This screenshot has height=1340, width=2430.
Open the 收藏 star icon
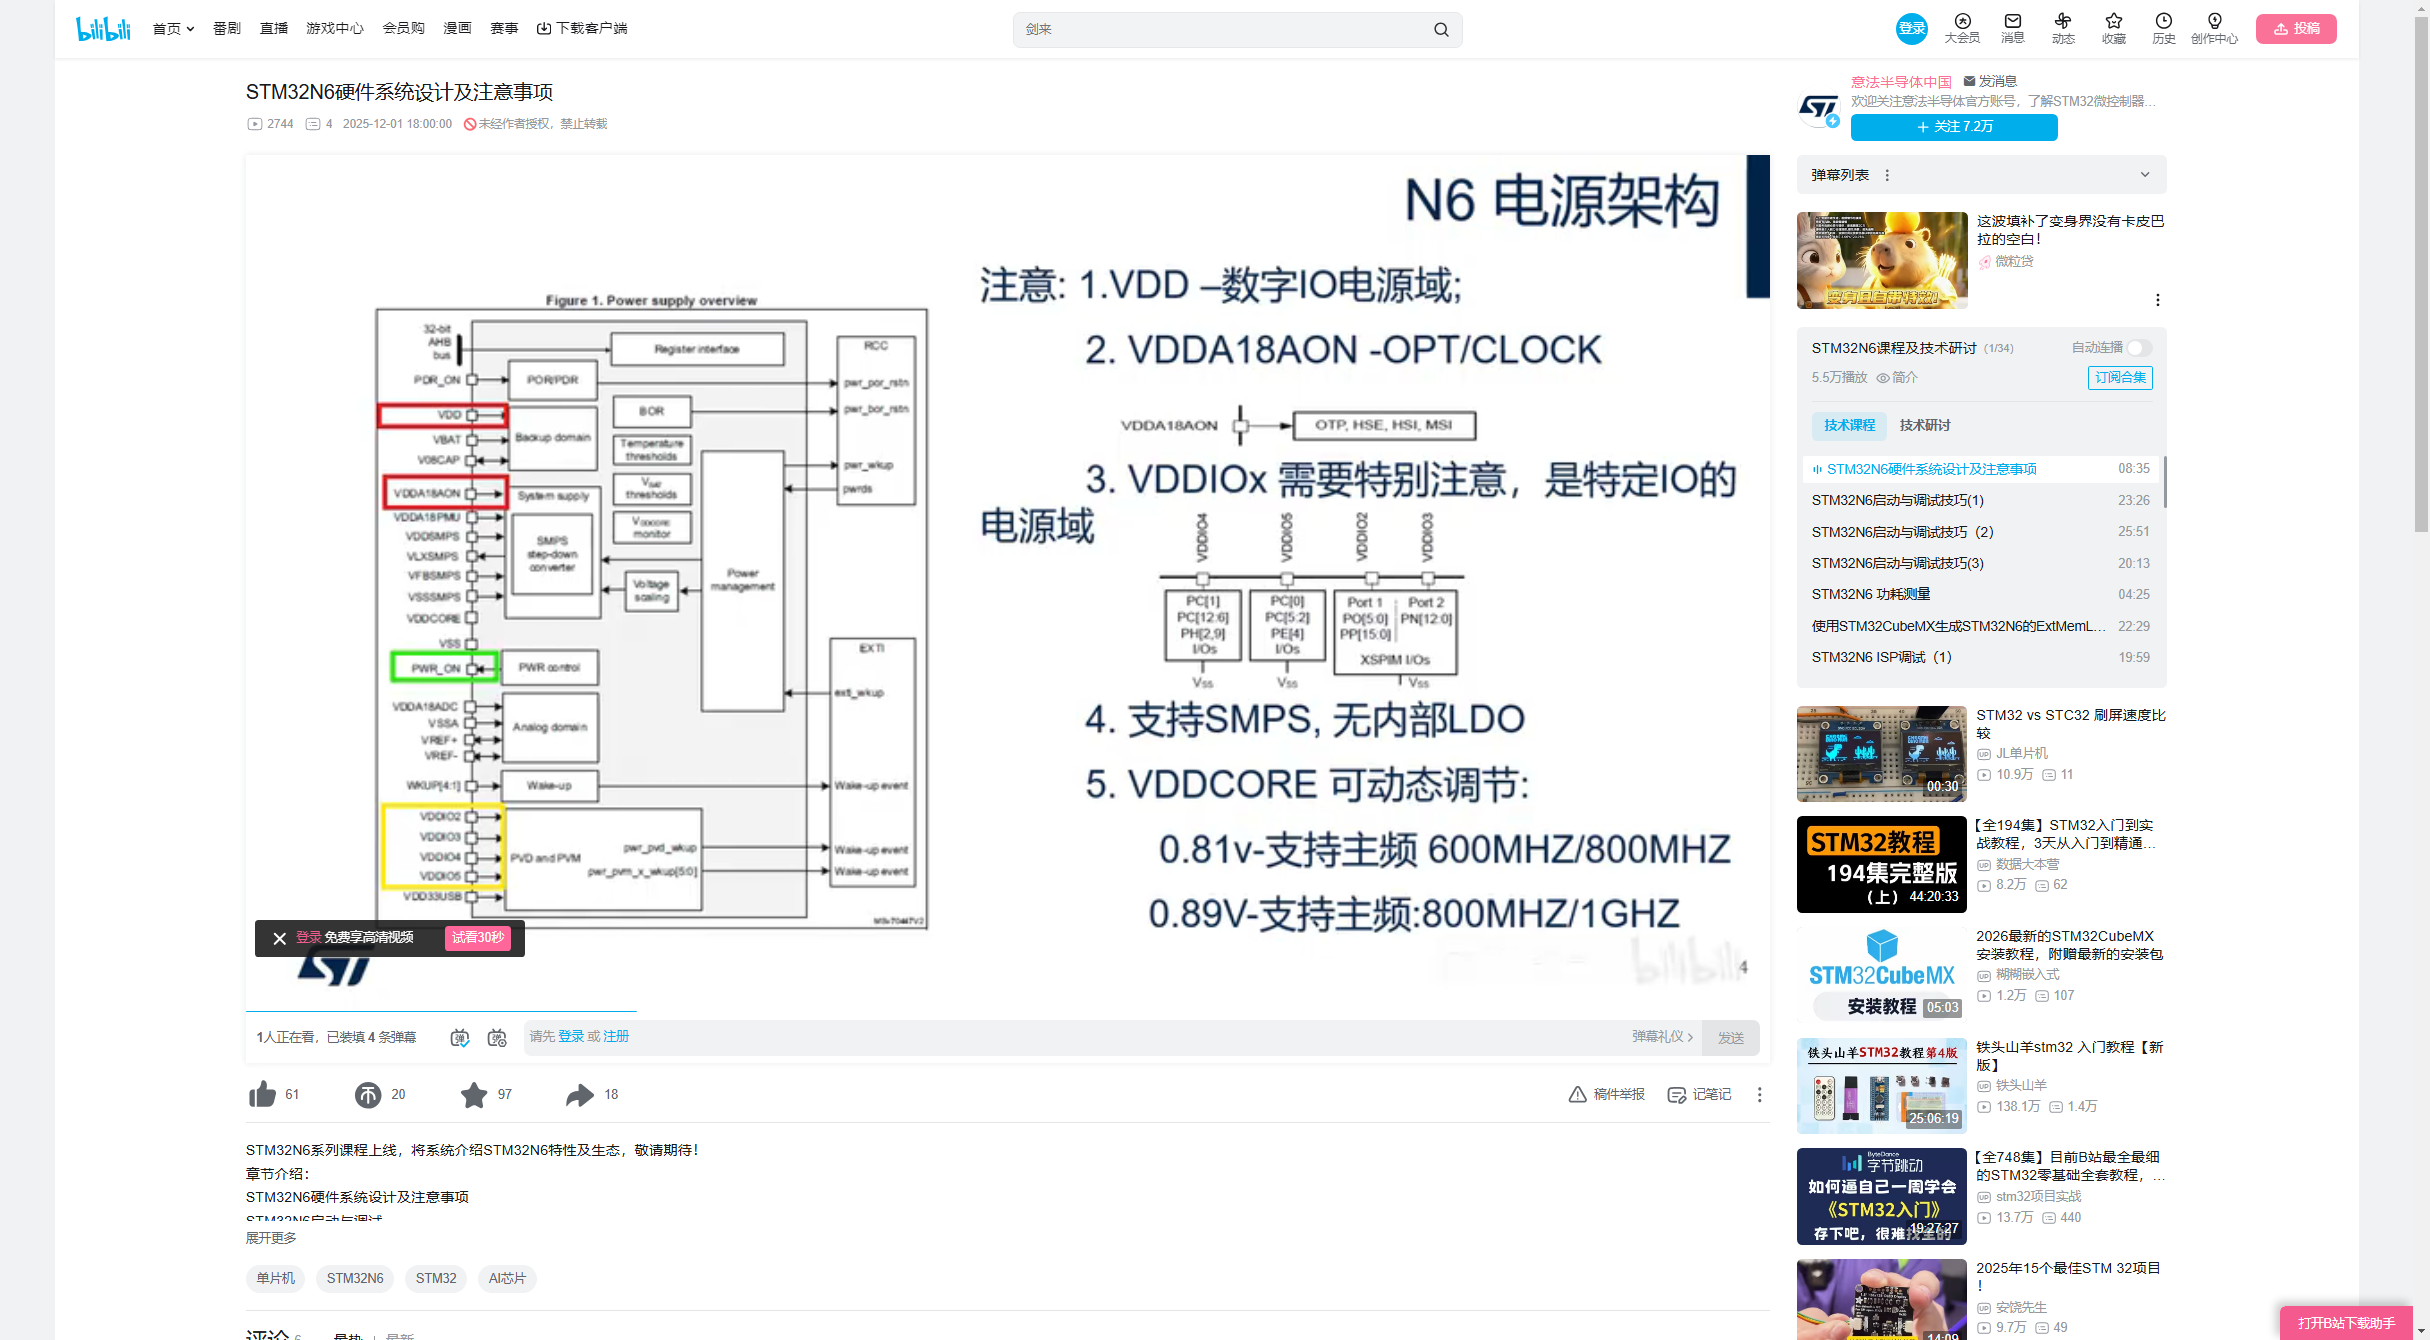pos(2114,28)
